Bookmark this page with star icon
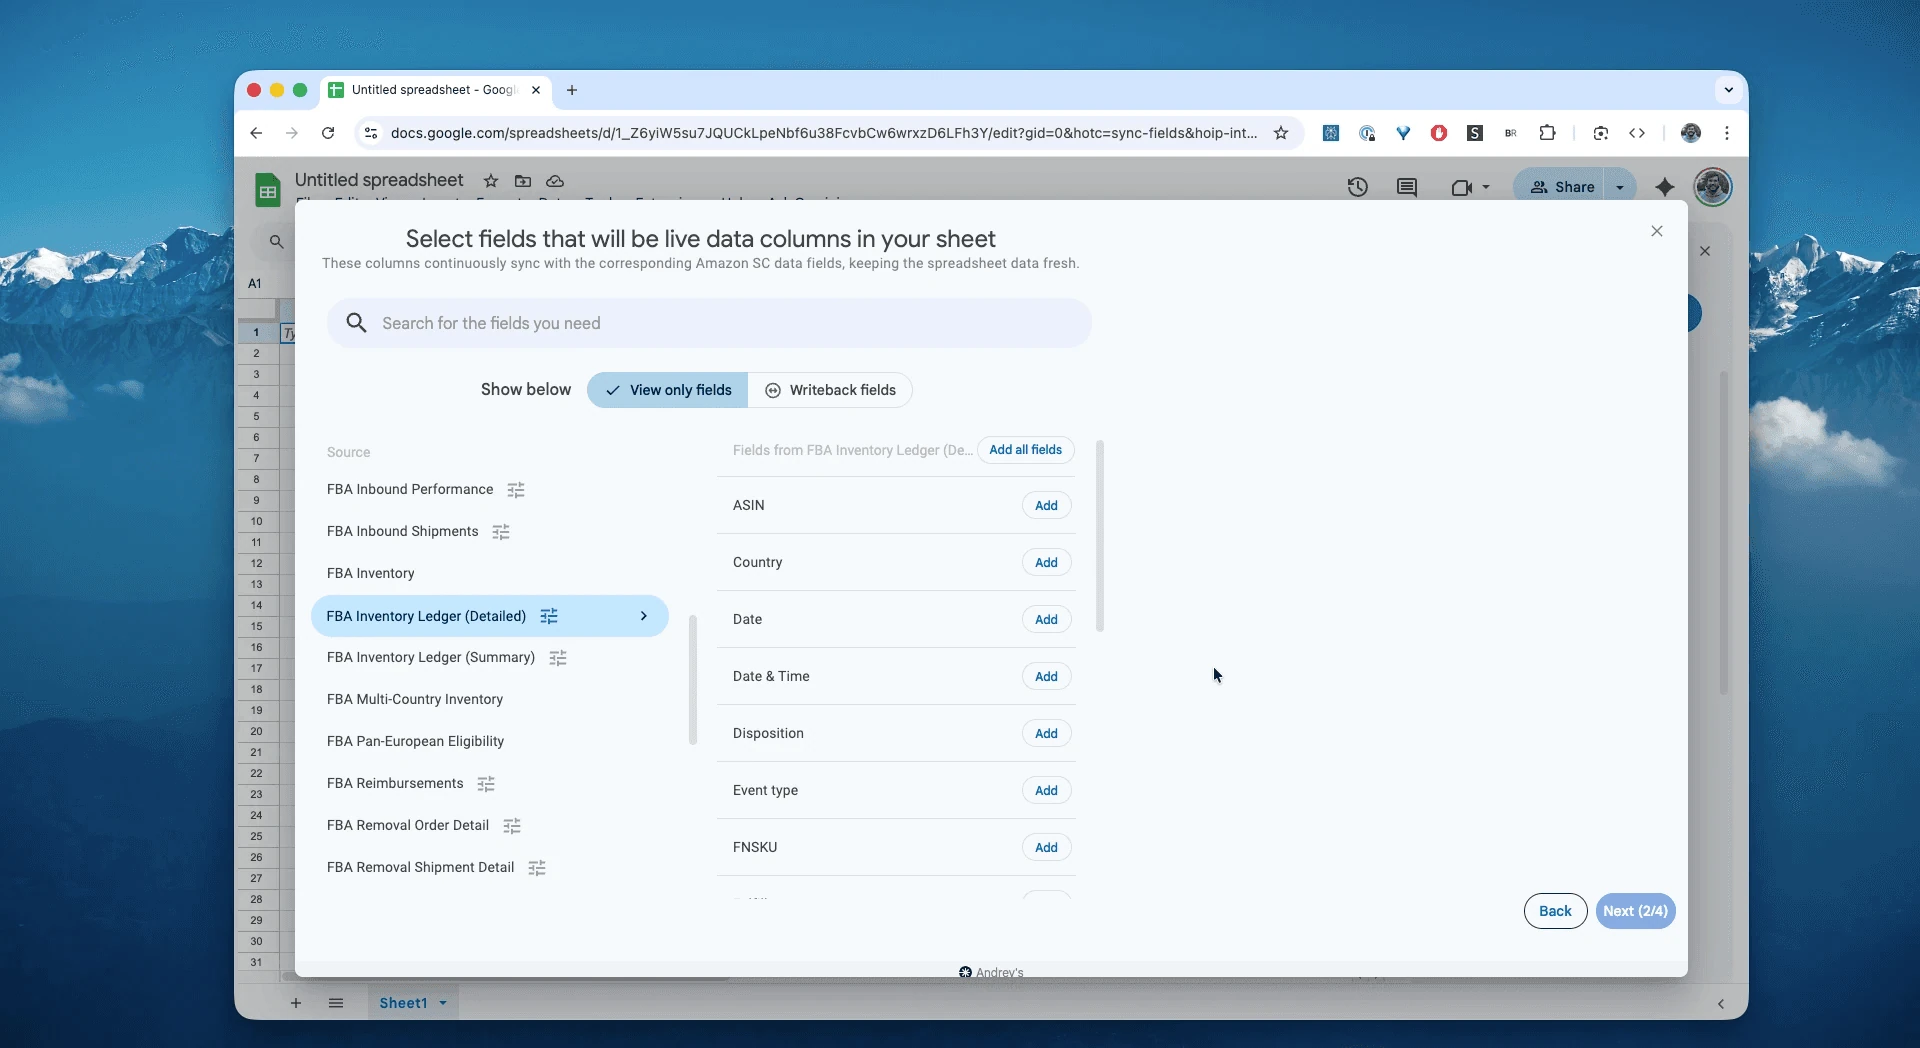The height and width of the screenshot is (1048, 1920). [1281, 133]
